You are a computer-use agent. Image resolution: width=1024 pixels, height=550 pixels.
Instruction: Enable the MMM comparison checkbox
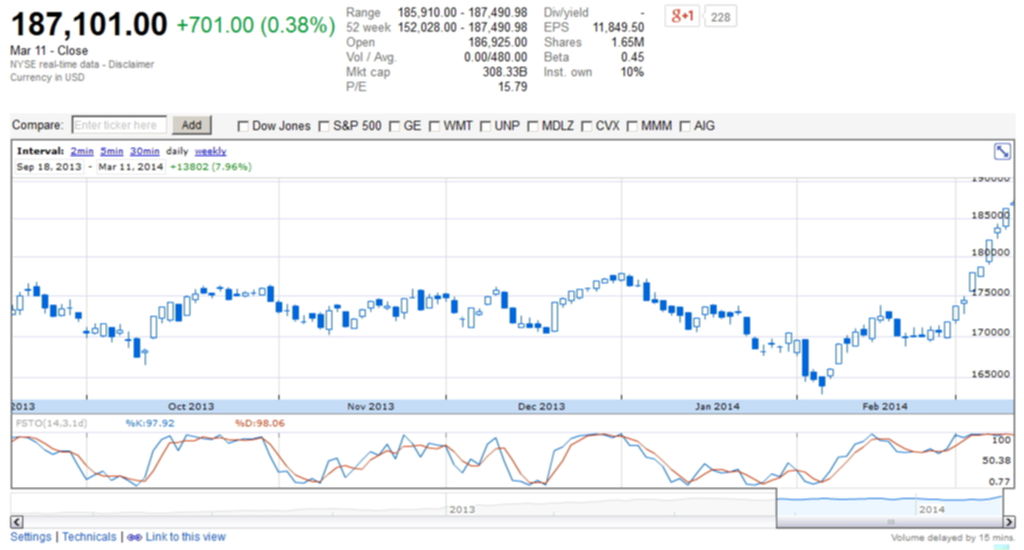[x=632, y=126]
